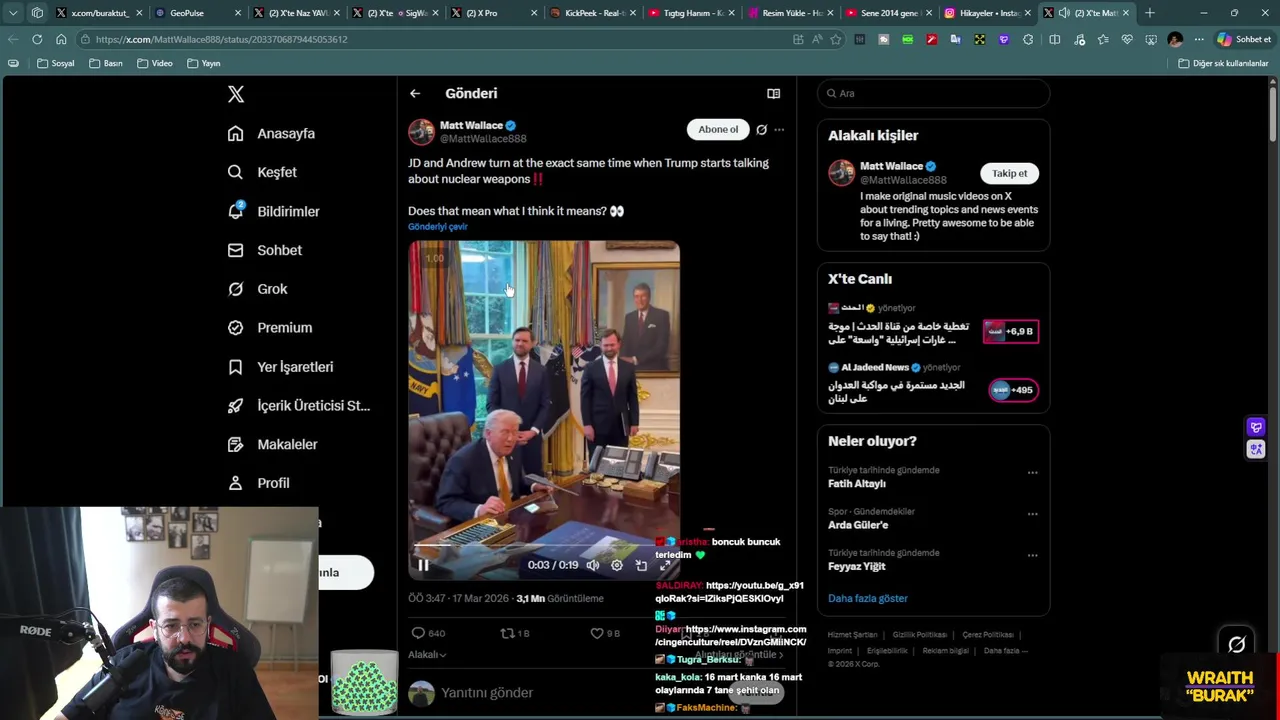This screenshot has width=1280, height=720.
Task: Expand the Alakalı replies sort dropdown
Action: click(x=427, y=654)
